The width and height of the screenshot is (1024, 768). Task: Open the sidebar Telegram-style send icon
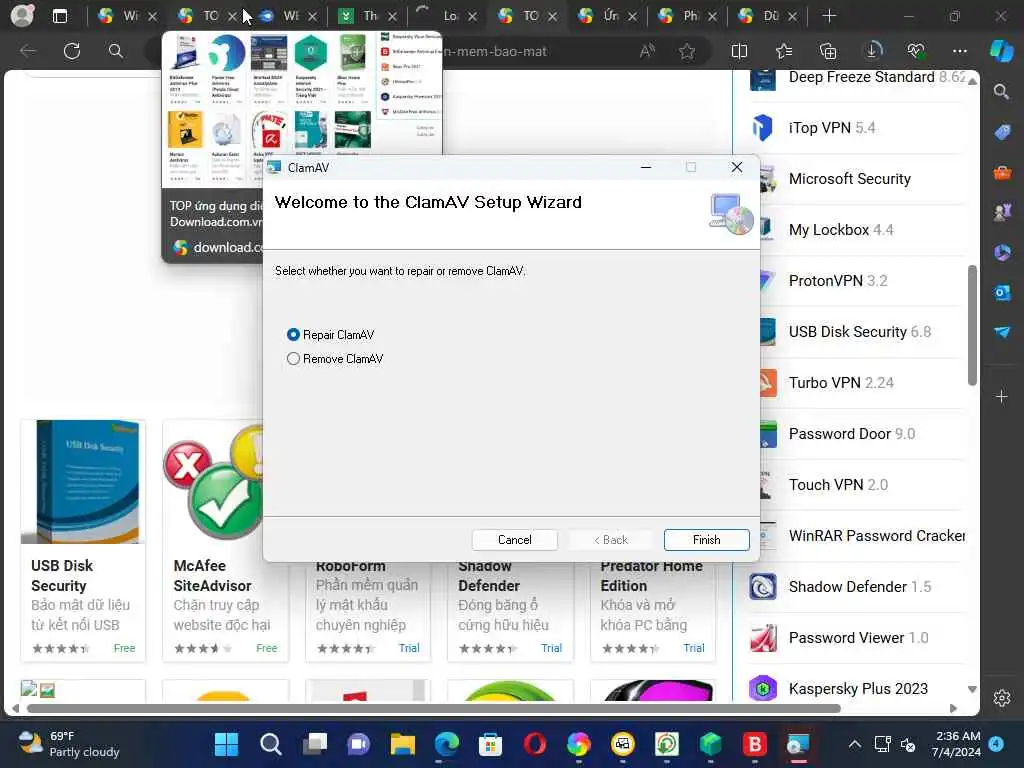click(x=1002, y=332)
